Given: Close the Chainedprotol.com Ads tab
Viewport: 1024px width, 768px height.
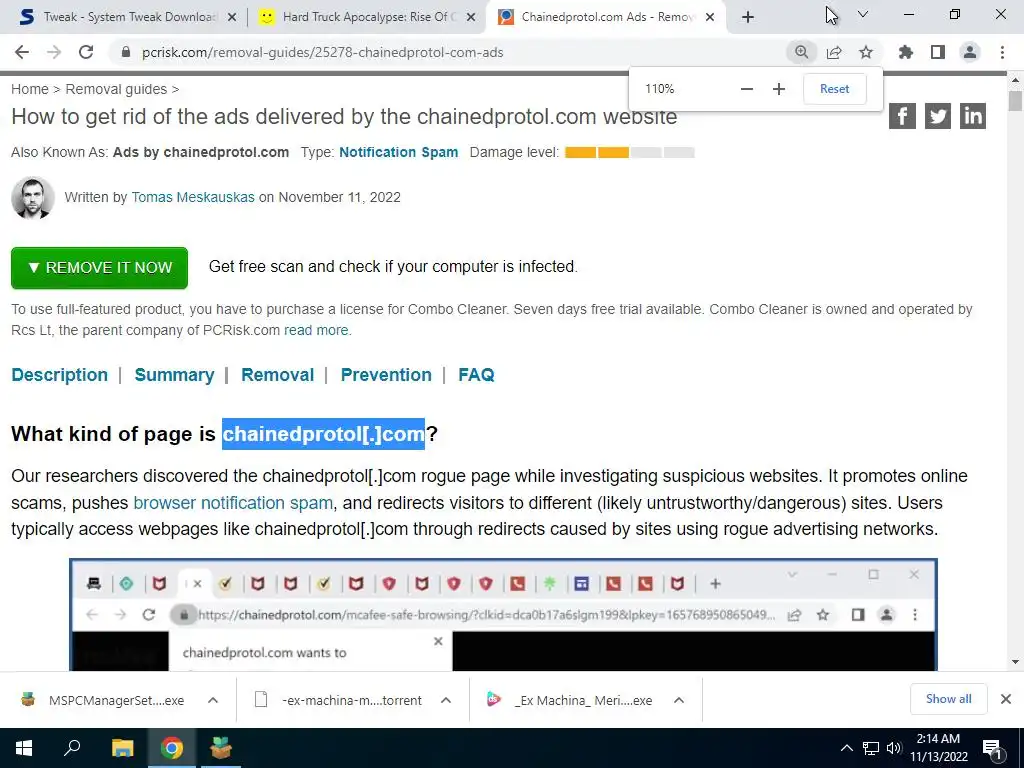Looking at the screenshot, I should pyautogui.click(x=711, y=18).
